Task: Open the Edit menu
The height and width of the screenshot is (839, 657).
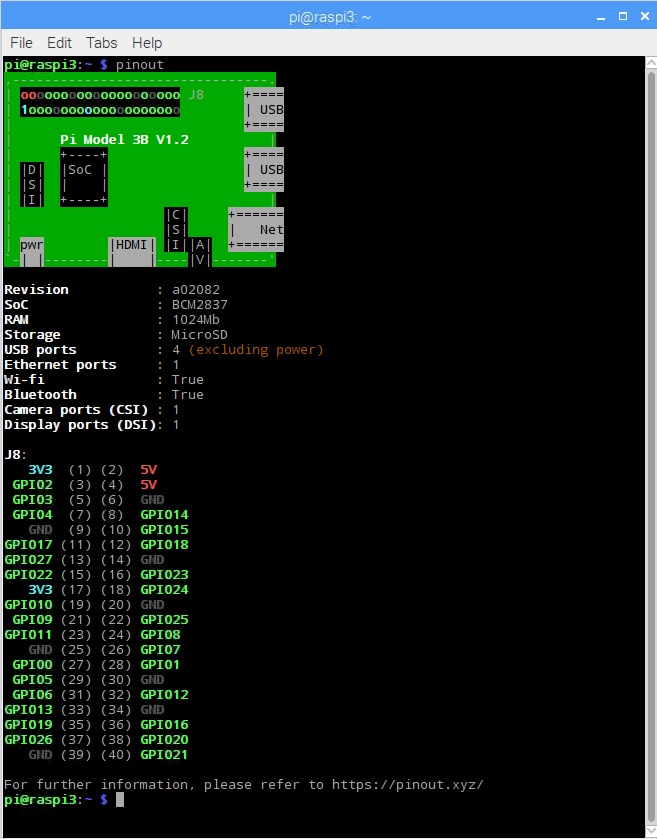Action: pos(59,43)
